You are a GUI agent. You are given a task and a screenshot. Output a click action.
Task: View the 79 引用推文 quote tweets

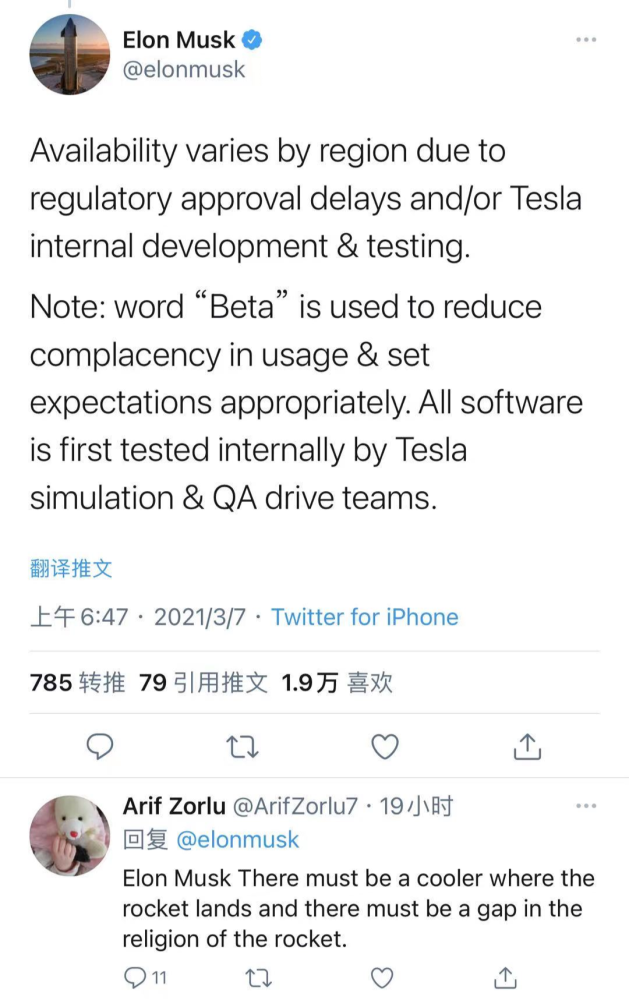[204, 683]
